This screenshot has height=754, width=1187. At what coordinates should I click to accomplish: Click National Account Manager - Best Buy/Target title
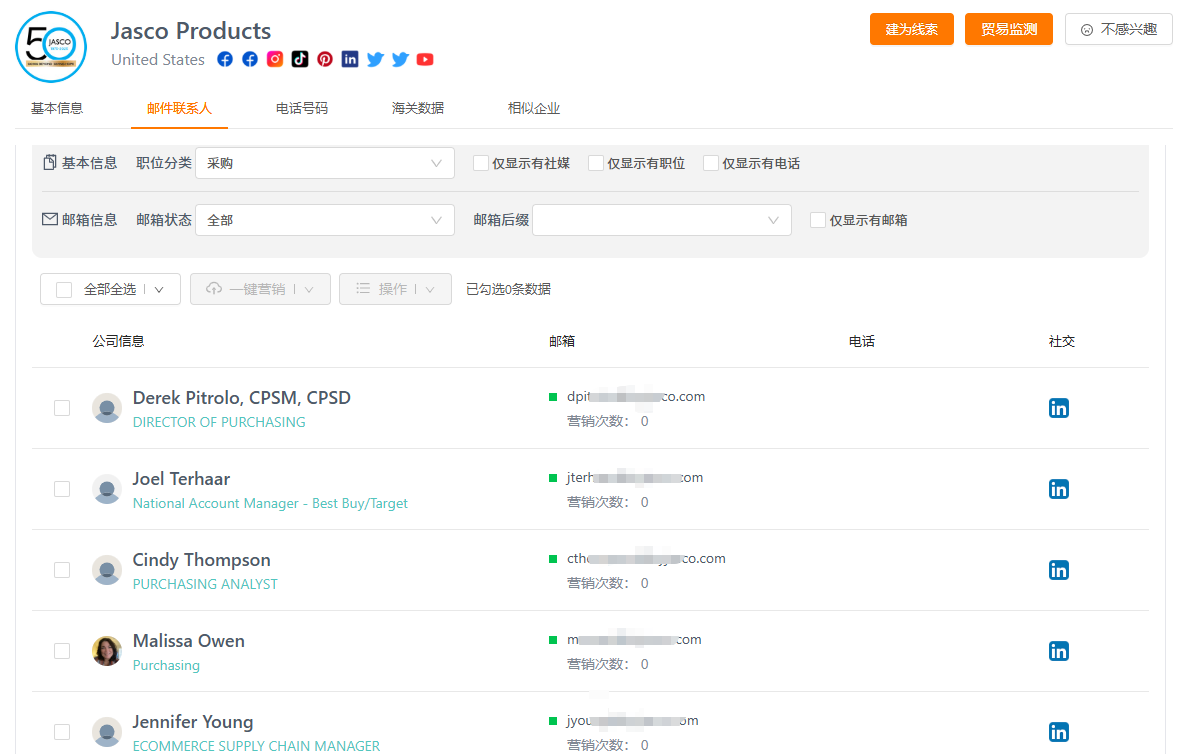coord(270,503)
